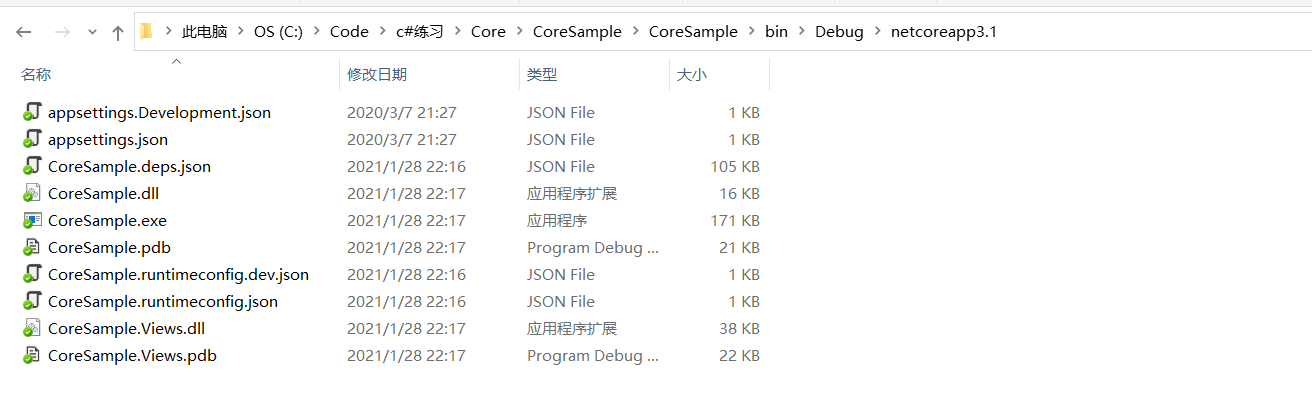The image size is (1312, 419).
Task: Click the CoreSample.Views.dll file icon
Action: tap(33, 328)
